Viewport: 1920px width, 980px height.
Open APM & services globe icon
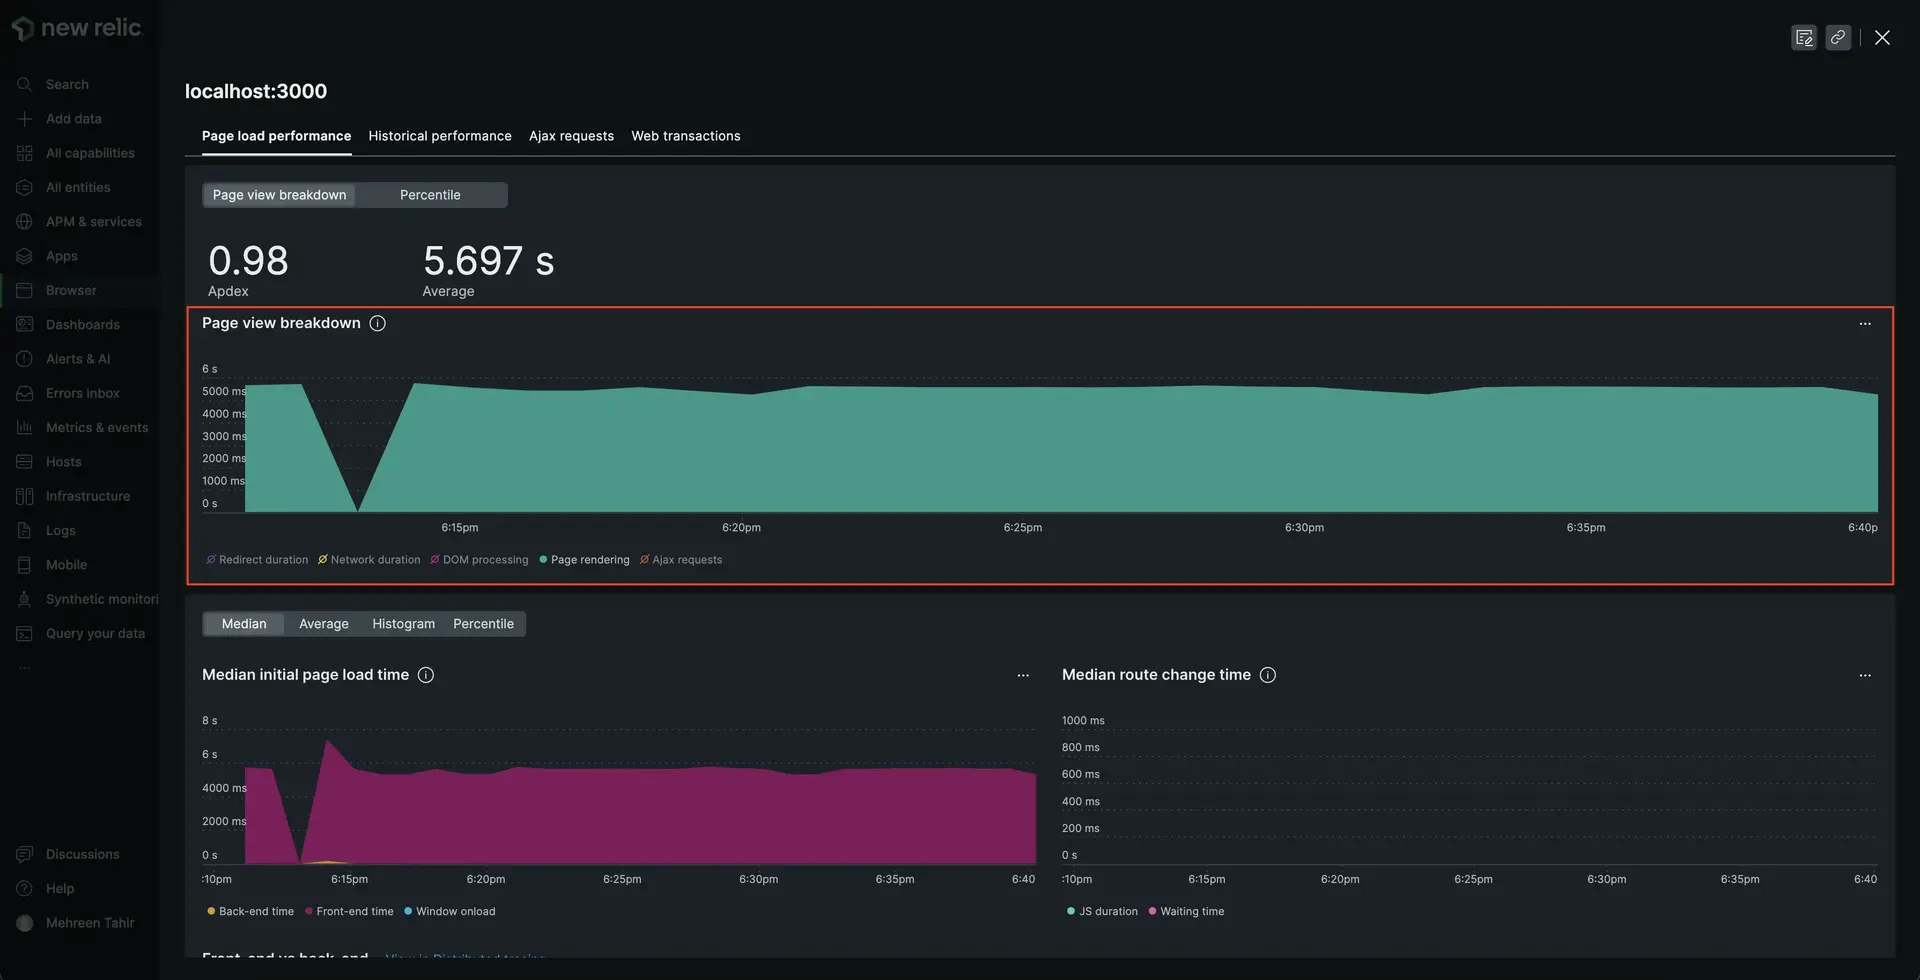click(x=25, y=222)
